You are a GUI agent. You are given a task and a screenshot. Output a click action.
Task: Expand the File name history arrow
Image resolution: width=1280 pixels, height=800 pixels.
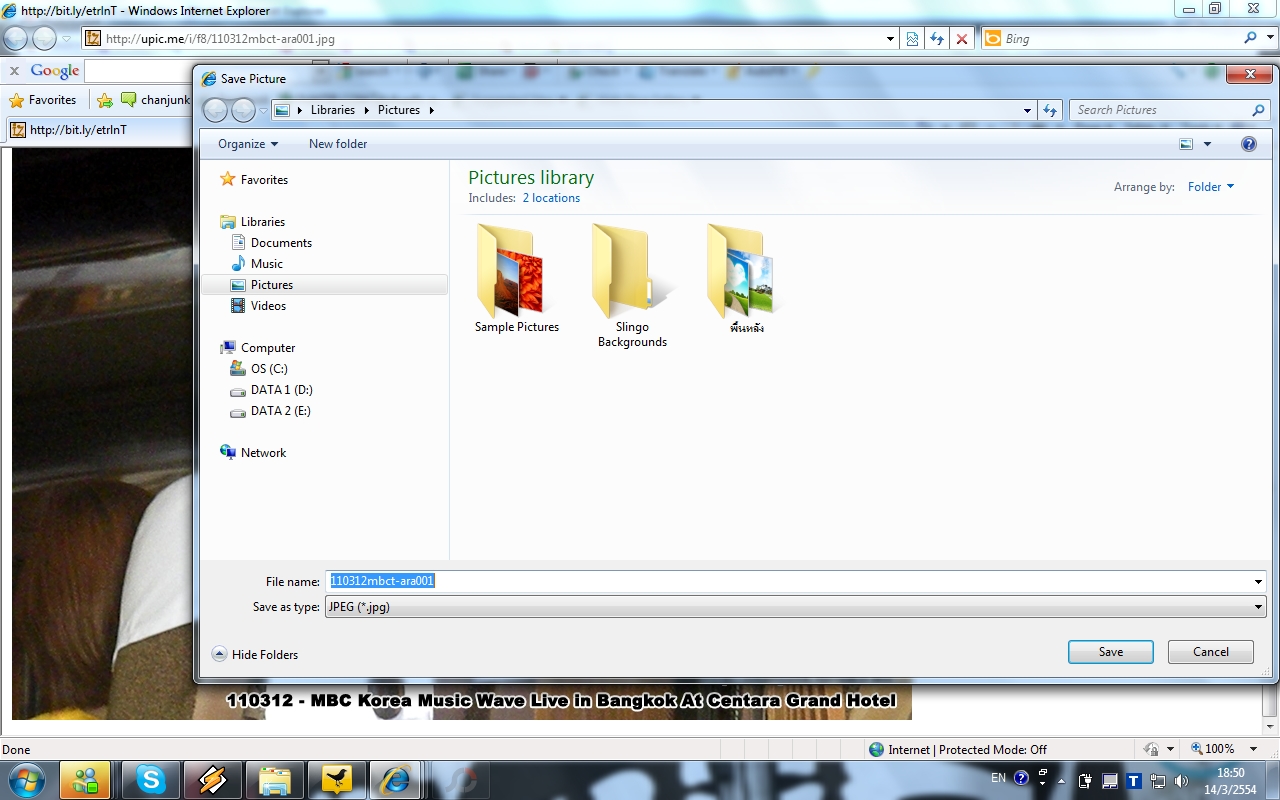click(1258, 581)
